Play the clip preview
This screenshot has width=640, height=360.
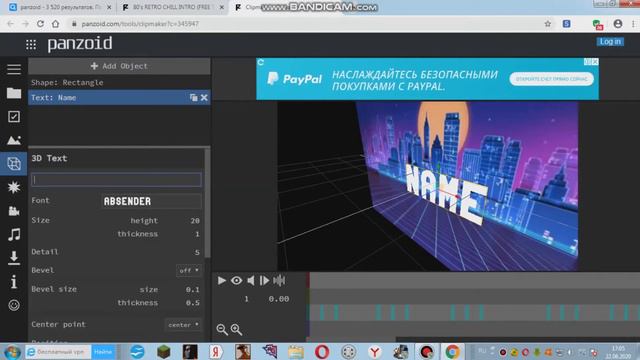tap(222, 280)
